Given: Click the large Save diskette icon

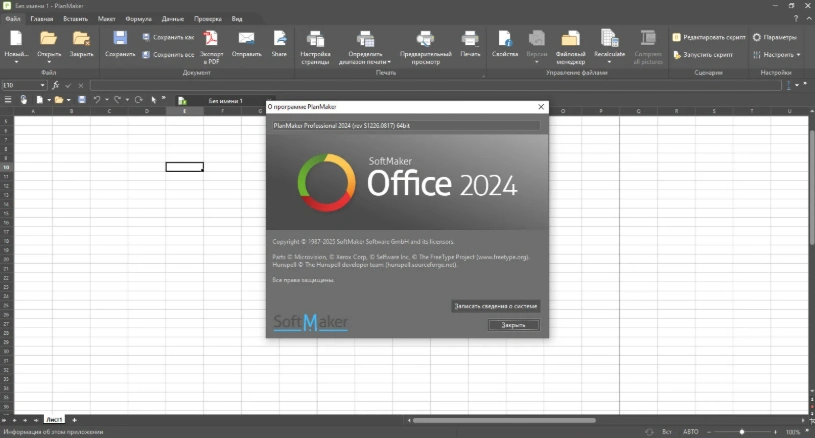Looking at the screenshot, I should click(x=120, y=38).
